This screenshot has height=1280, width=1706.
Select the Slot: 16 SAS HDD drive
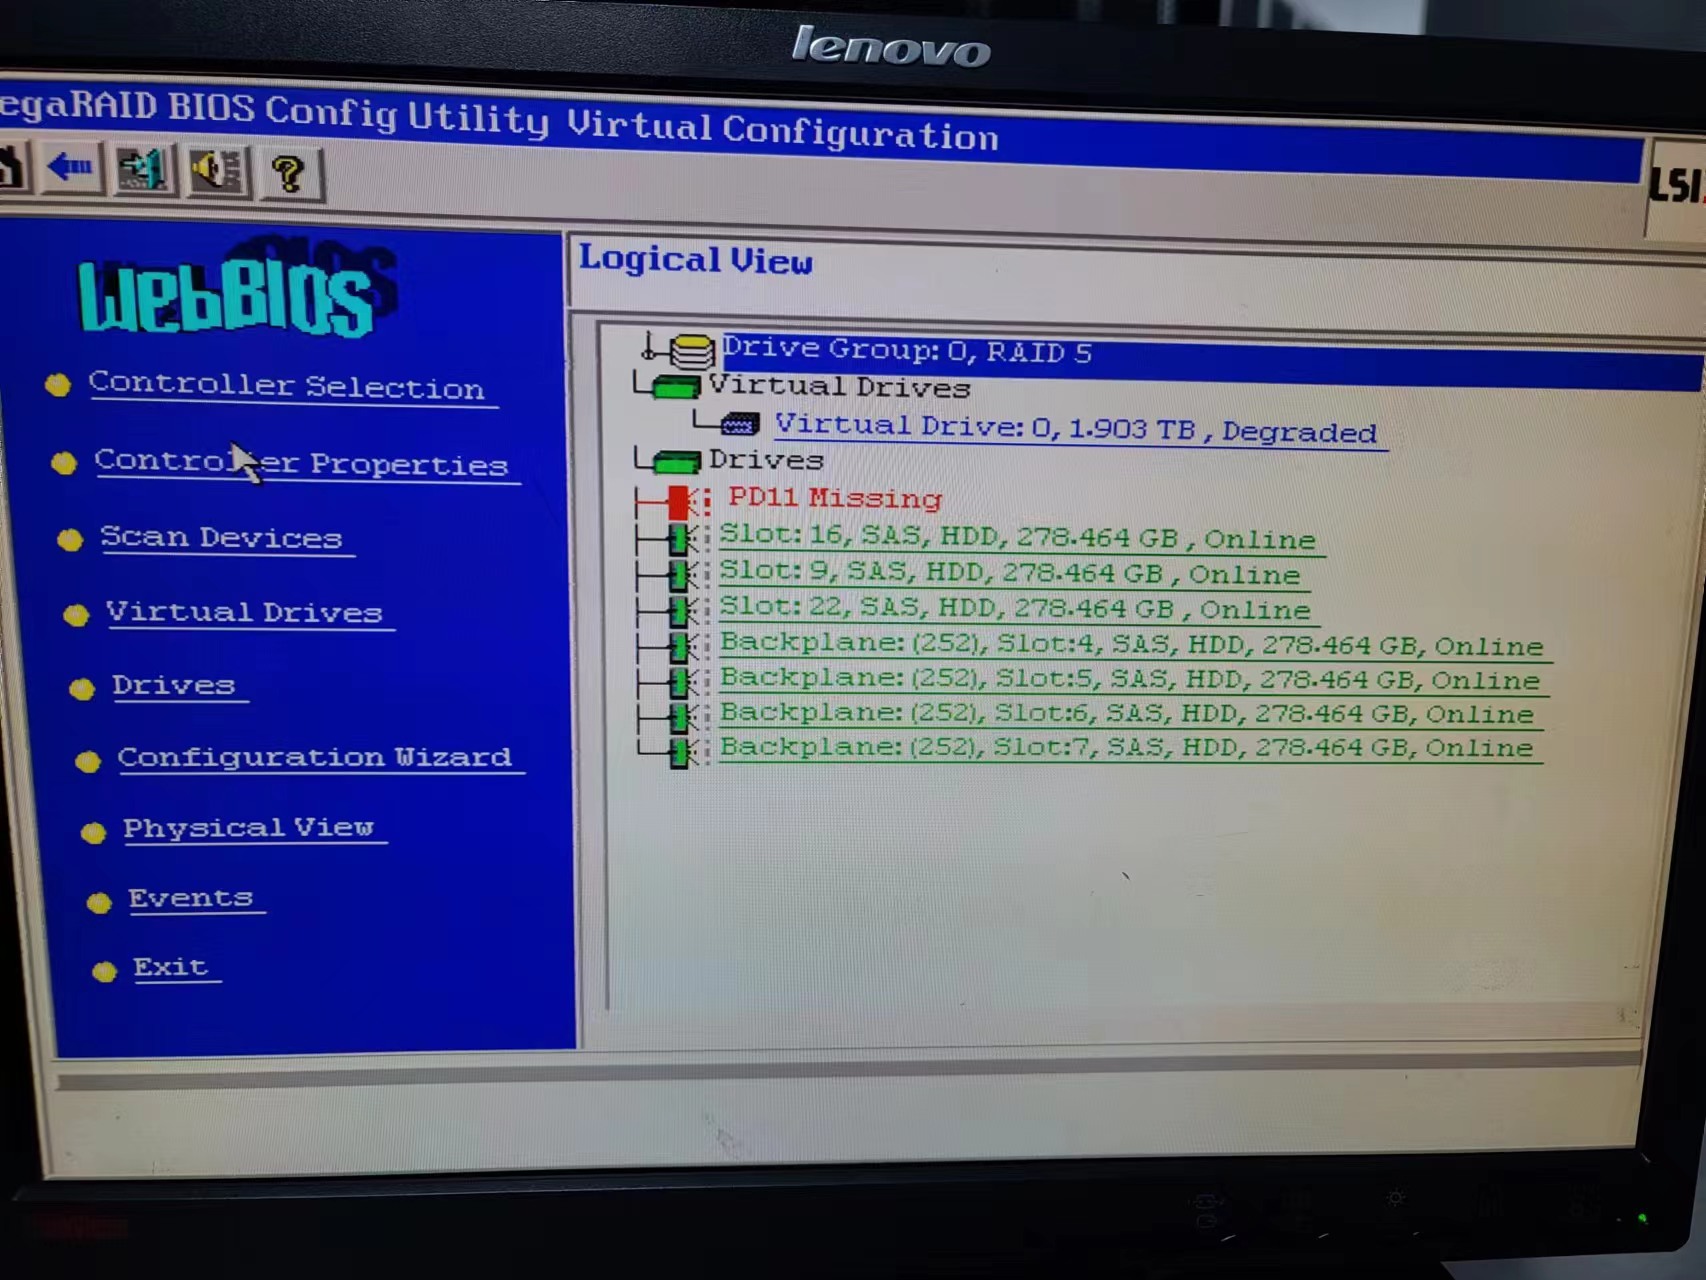pyautogui.click(x=1018, y=538)
